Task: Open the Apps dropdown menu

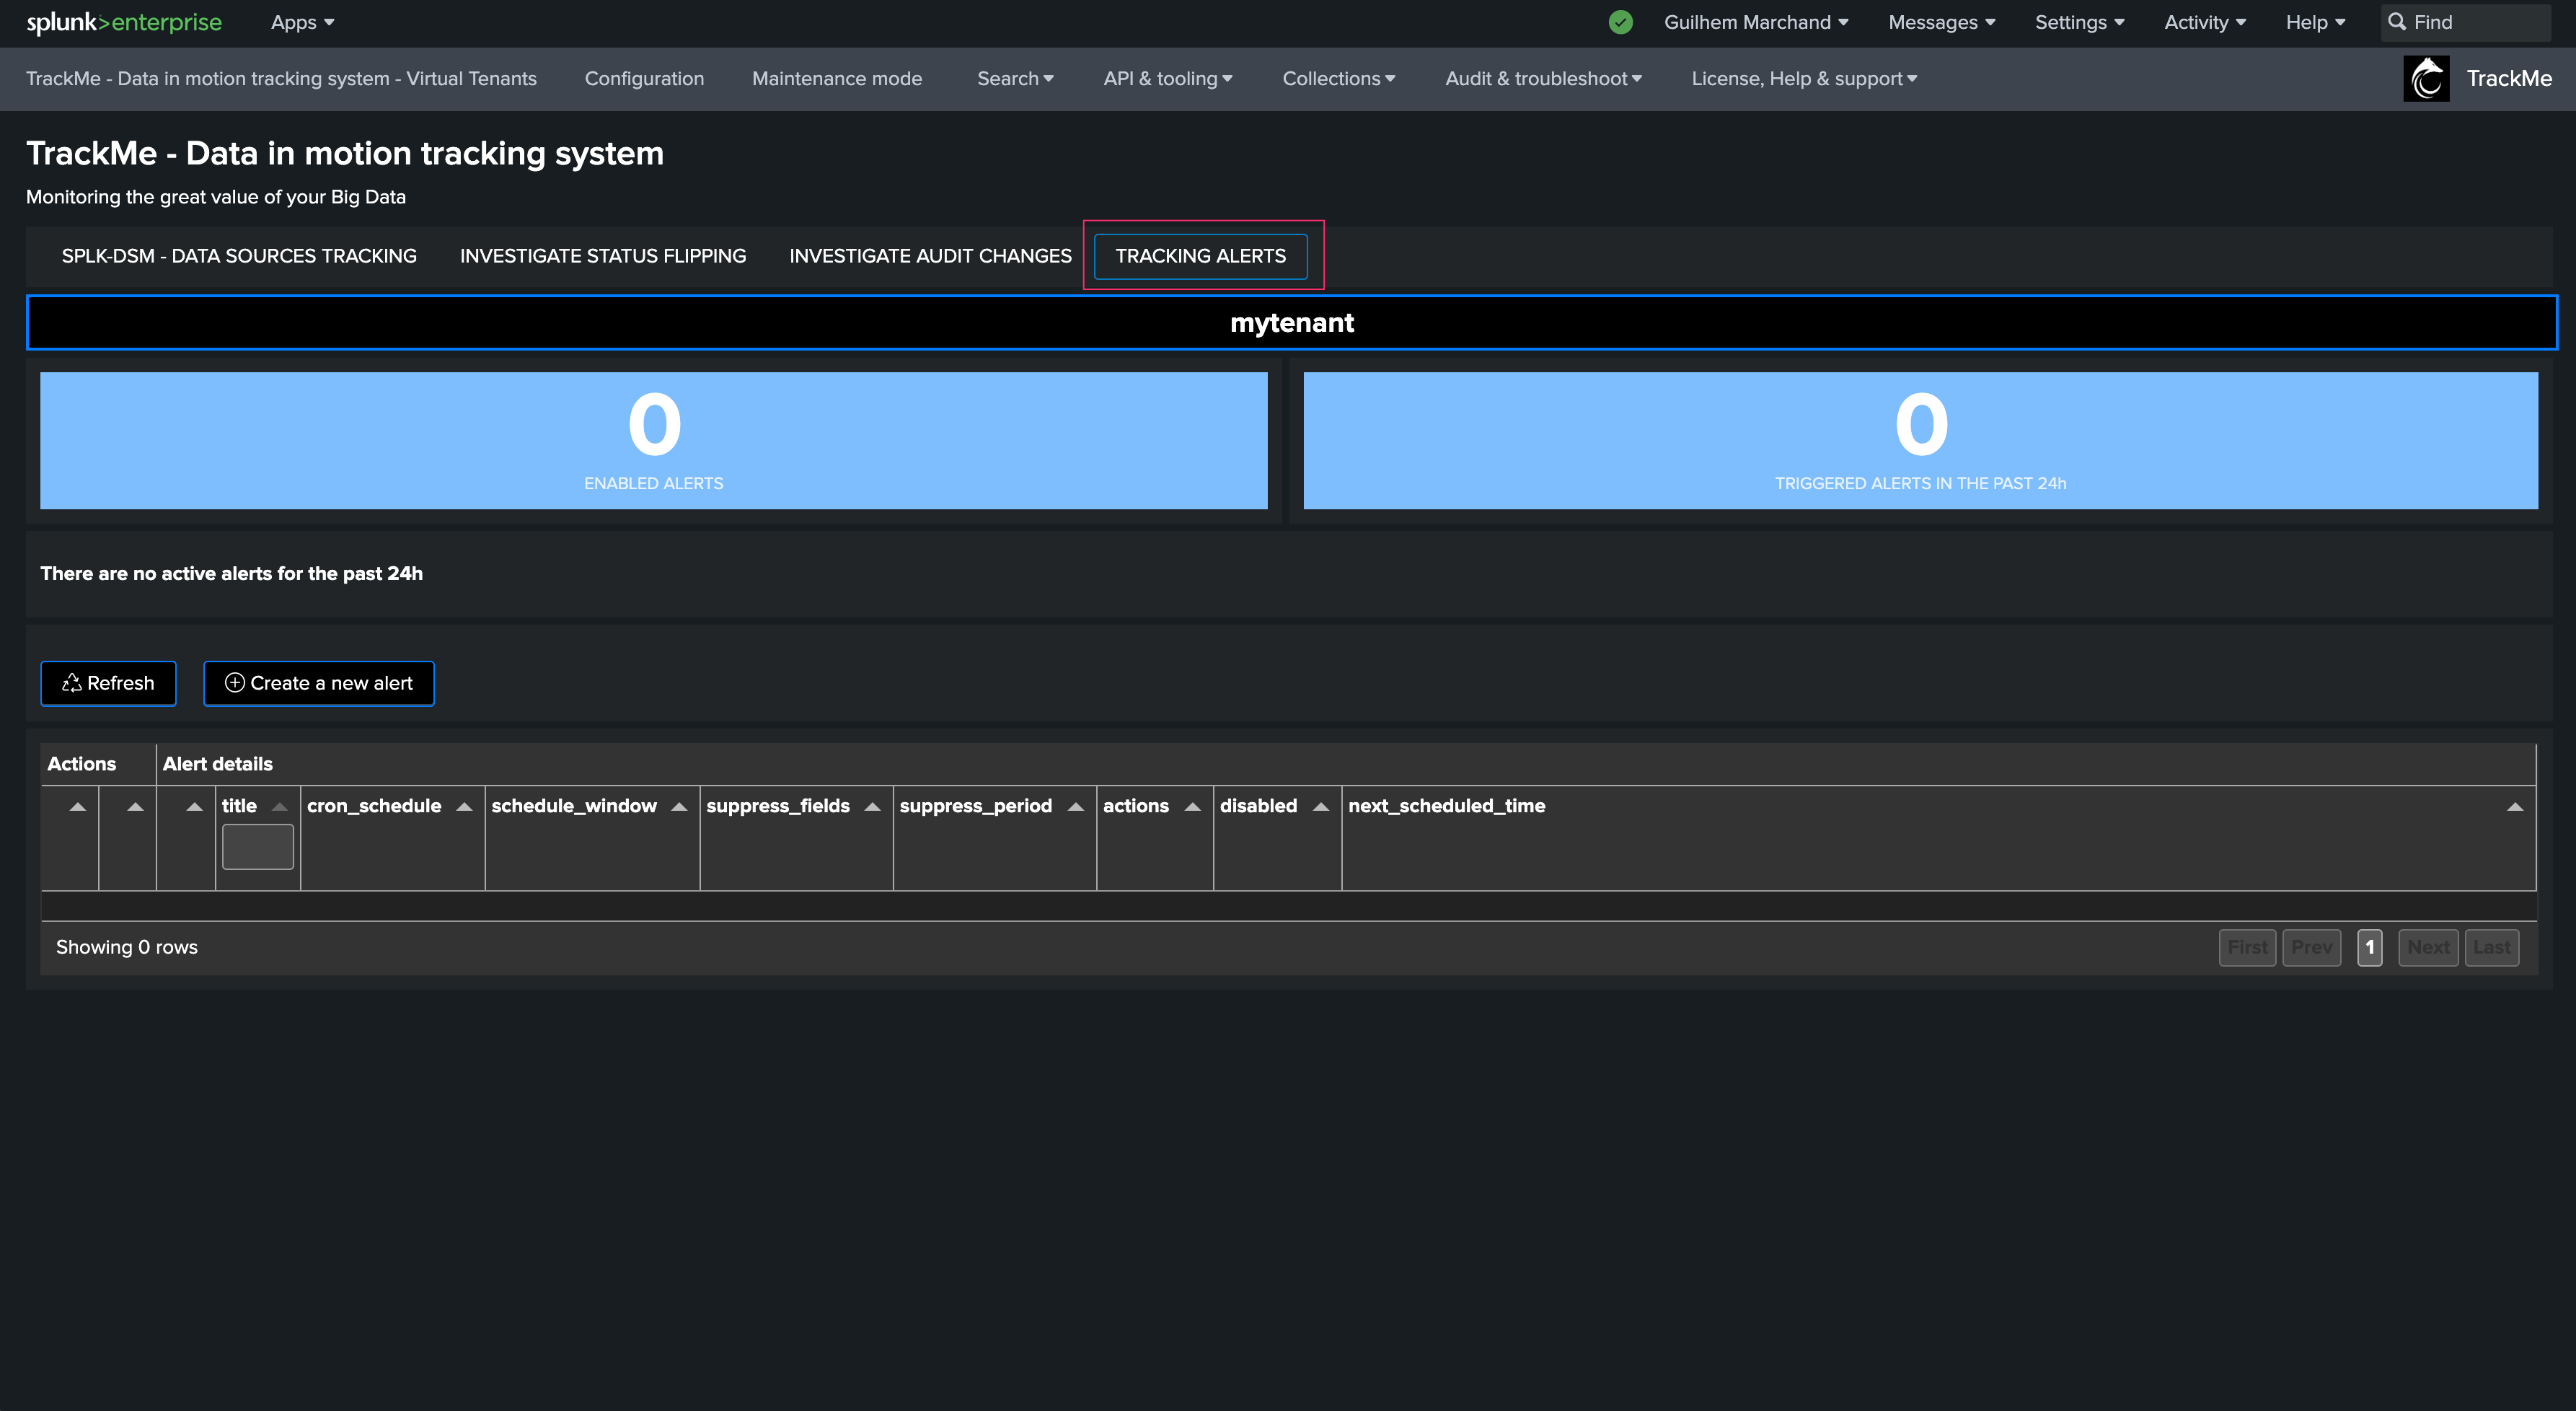Action: point(302,22)
